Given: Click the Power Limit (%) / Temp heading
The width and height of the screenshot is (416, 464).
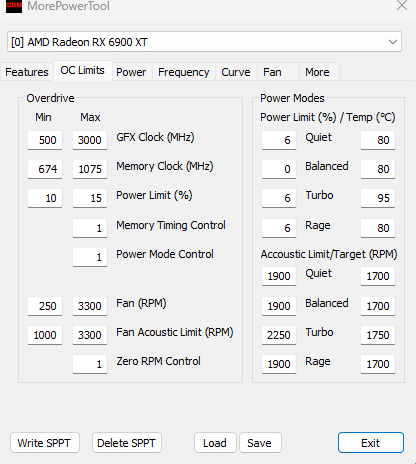Looking at the screenshot, I should [328, 117].
